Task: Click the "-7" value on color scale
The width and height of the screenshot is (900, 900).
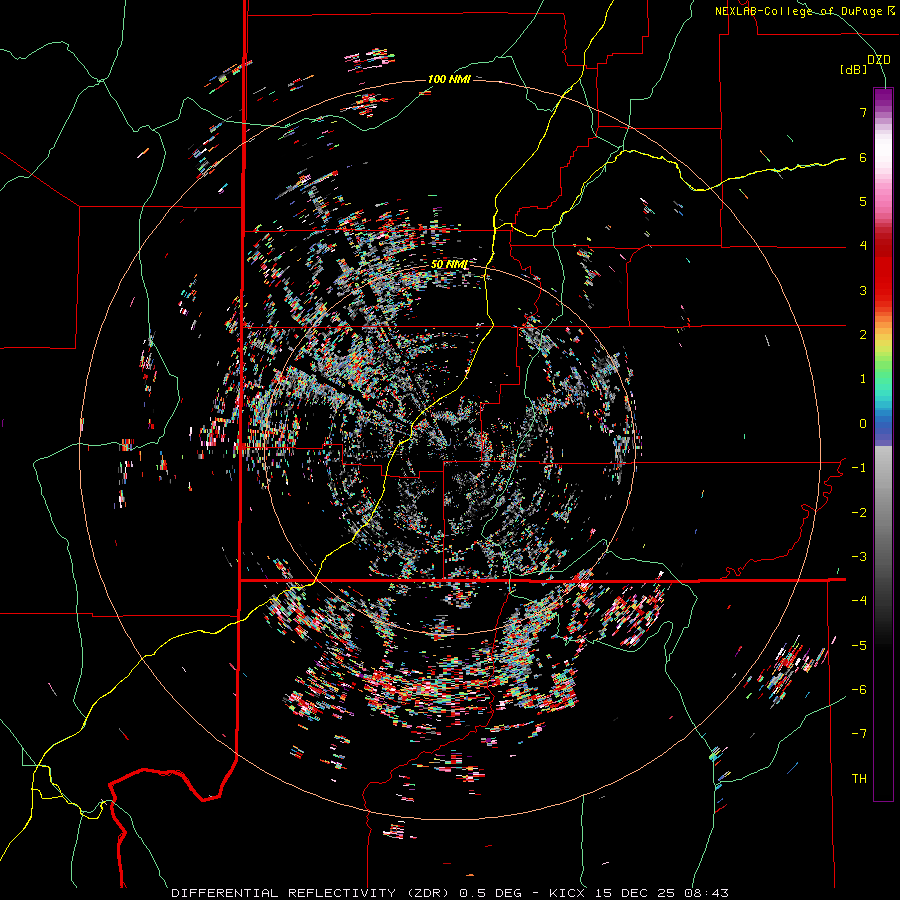Action: 859,734
